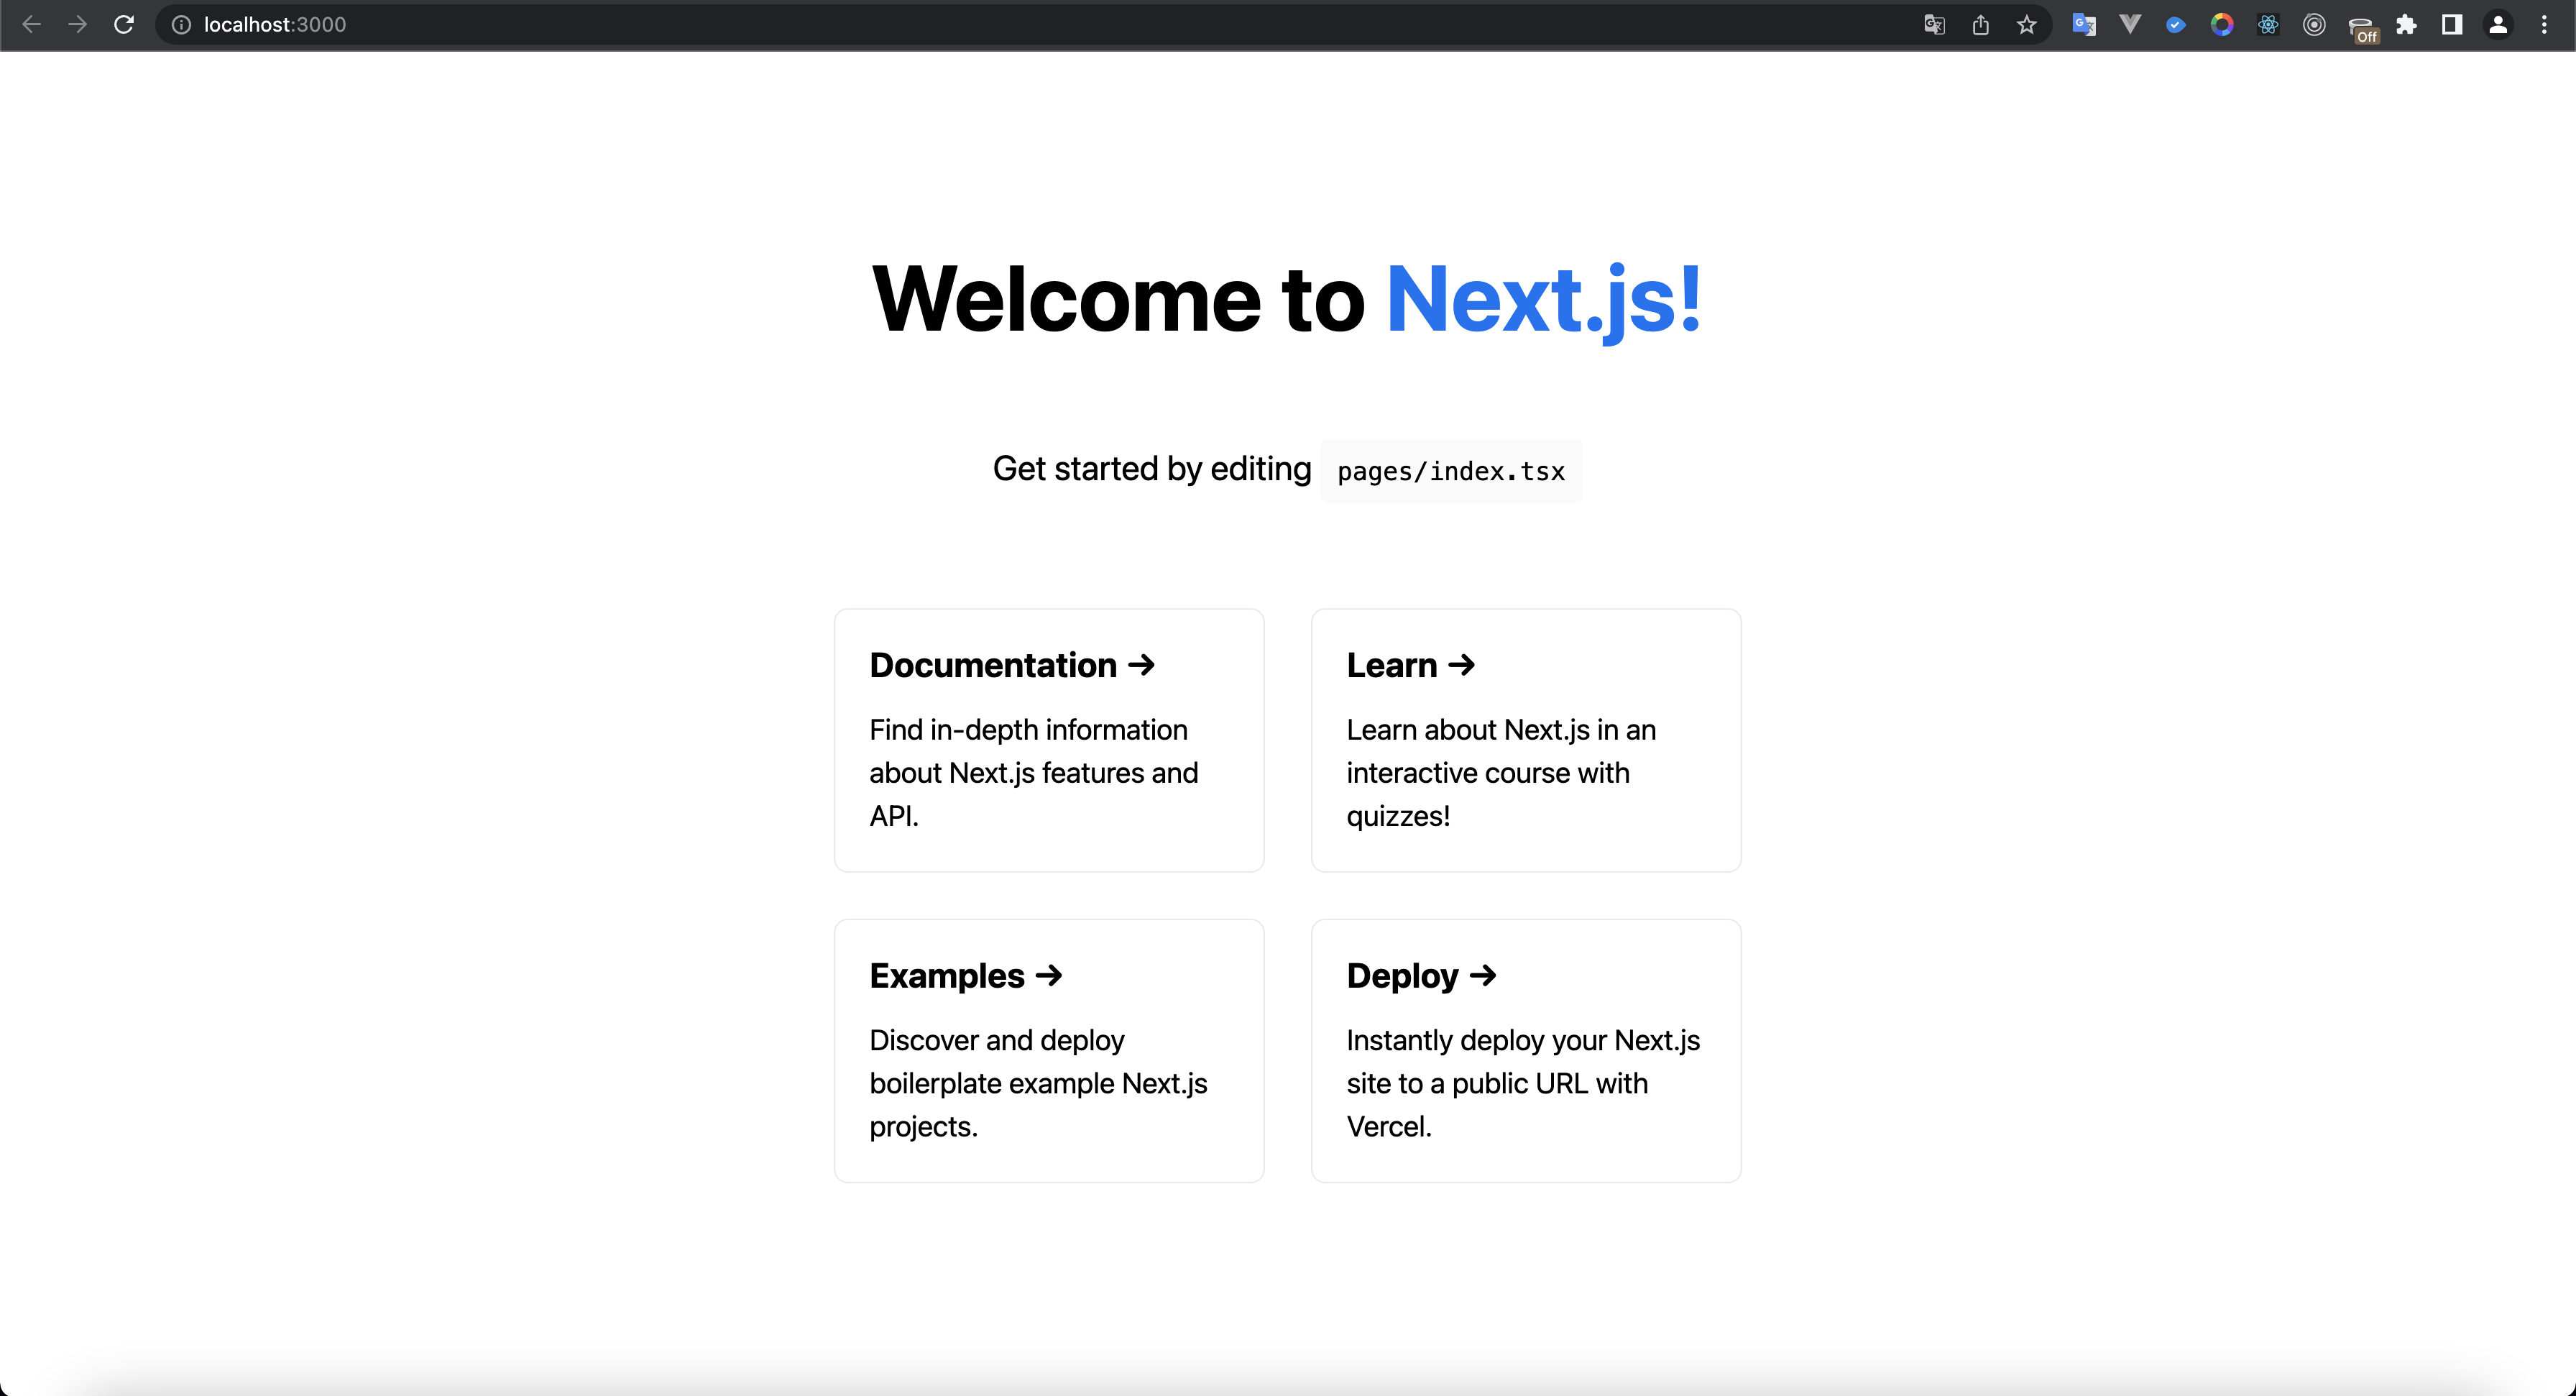Open the Documentation card
This screenshot has width=2576, height=1396.
(1049, 740)
